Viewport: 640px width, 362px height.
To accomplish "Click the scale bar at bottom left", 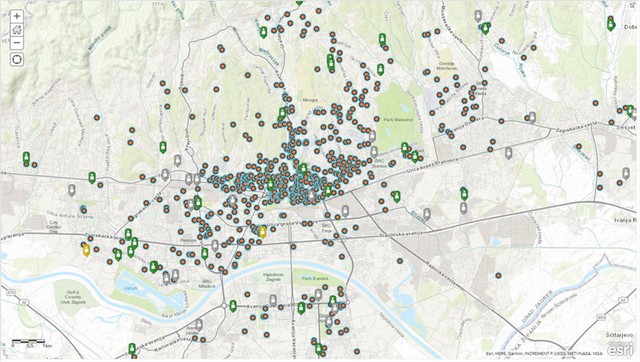I will pyautogui.click(x=28, y=342).
